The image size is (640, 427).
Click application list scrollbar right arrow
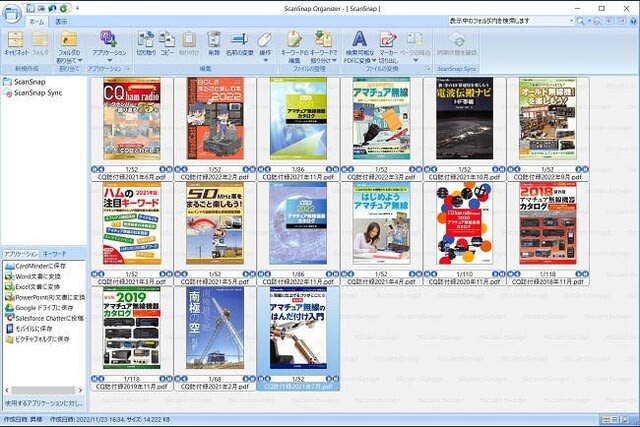(80, 390)
